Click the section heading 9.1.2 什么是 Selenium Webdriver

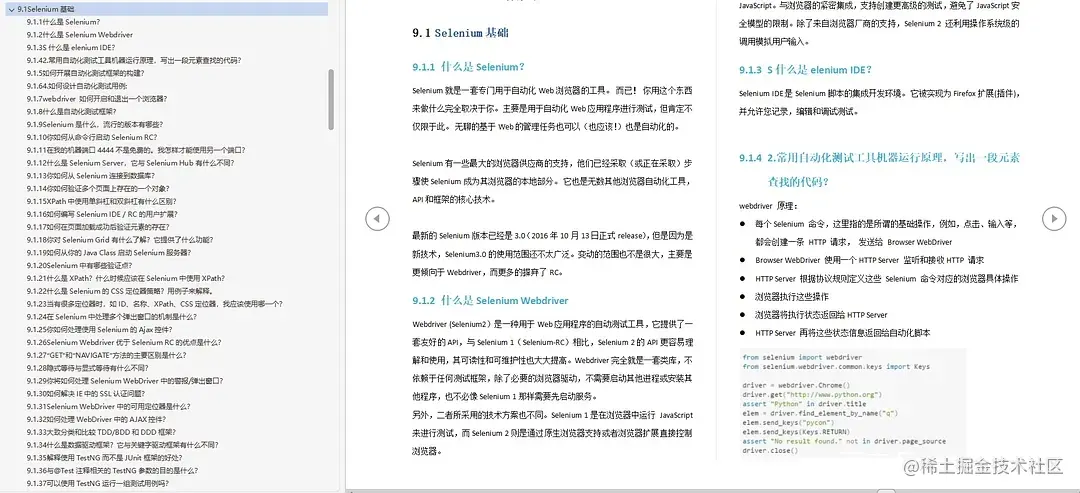[490, 301]
